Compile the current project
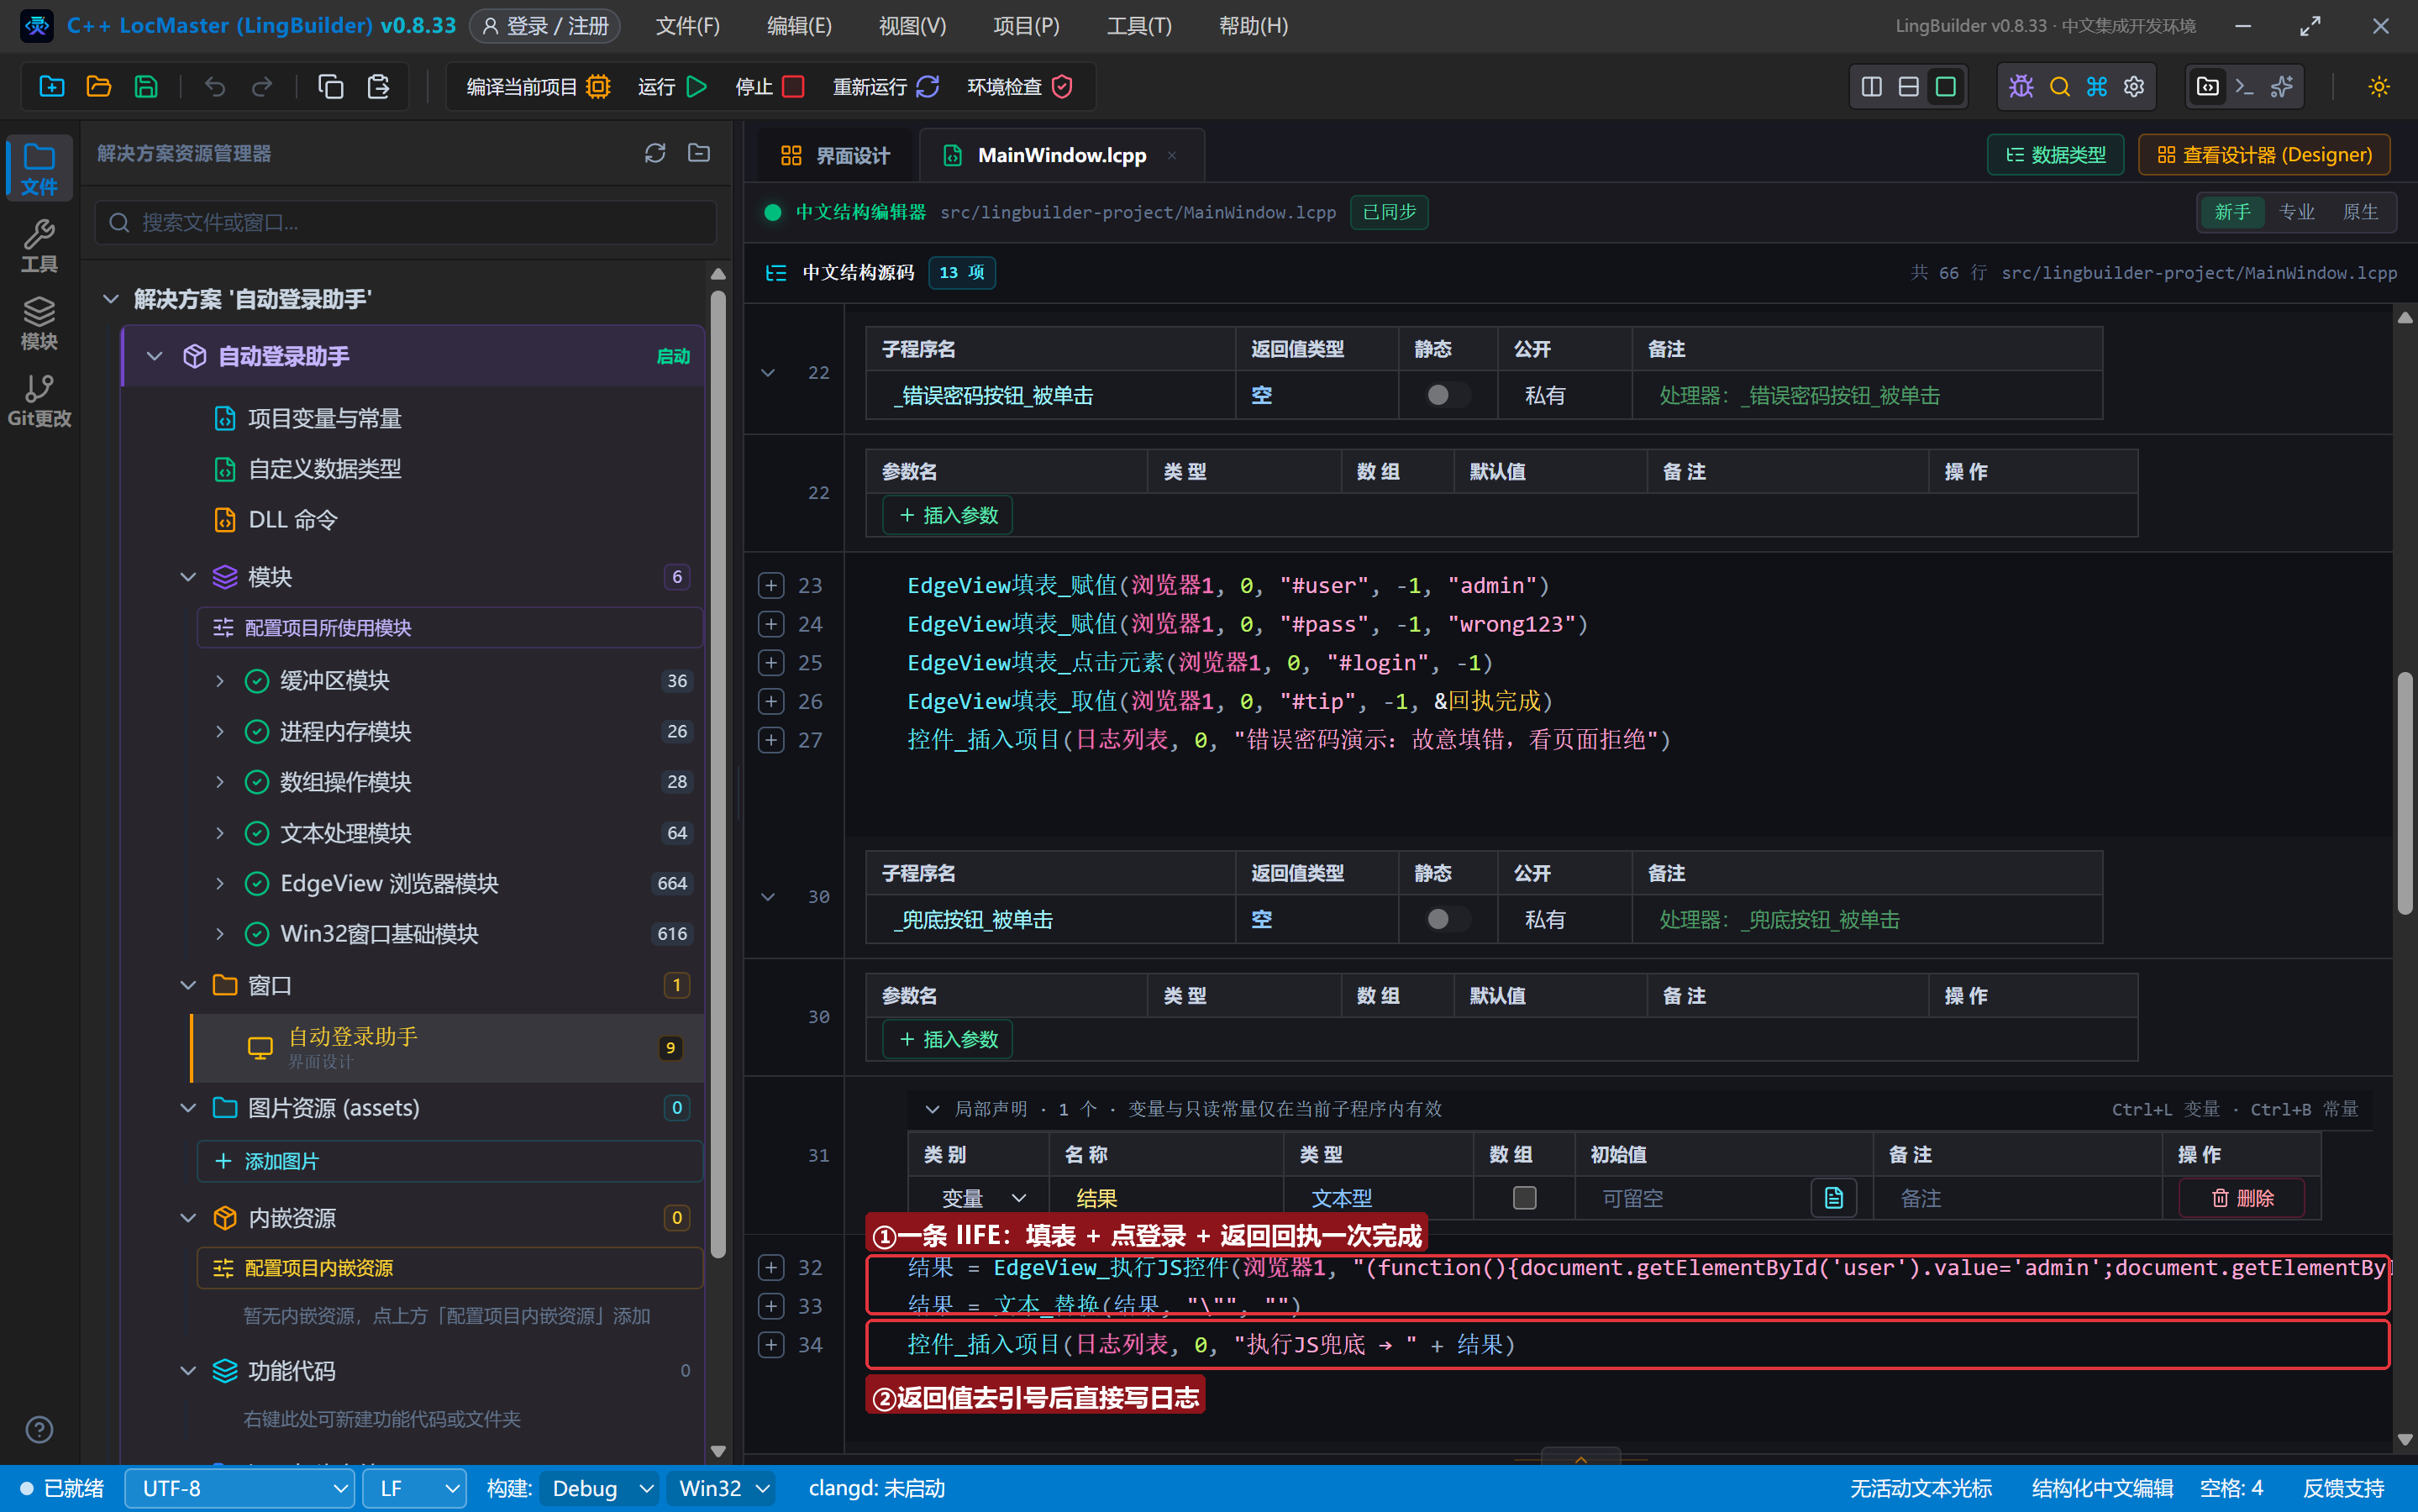This screenshot has width=2418, height=1512. pyautogui.click(x=538, y=87)
